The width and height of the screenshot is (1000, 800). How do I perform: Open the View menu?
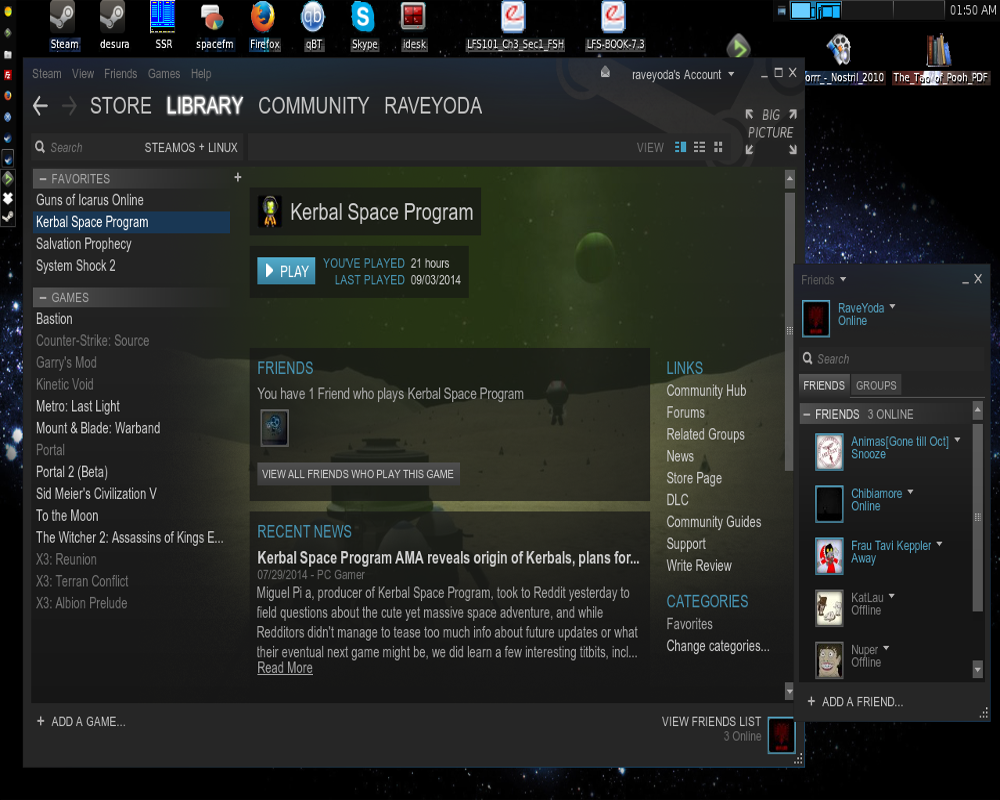coord(83,73)
